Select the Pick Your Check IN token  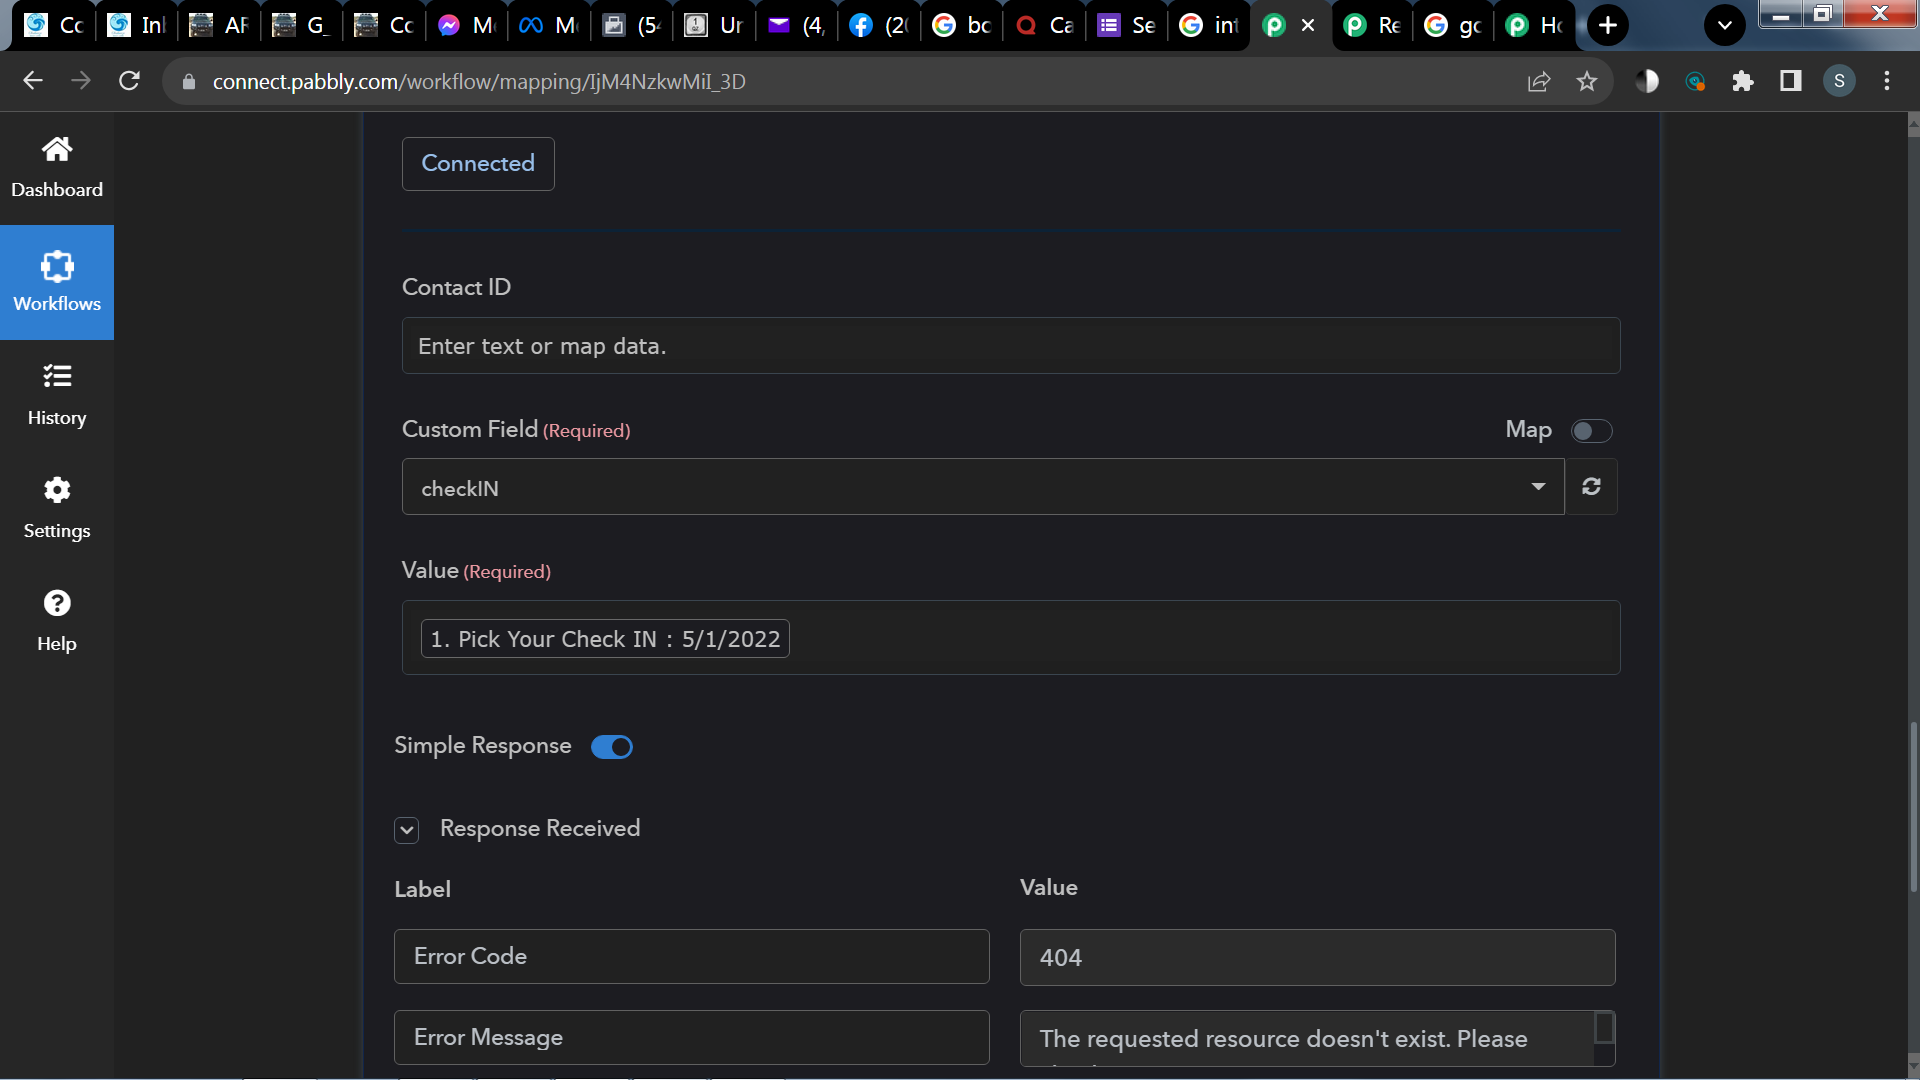coord(605,639)
